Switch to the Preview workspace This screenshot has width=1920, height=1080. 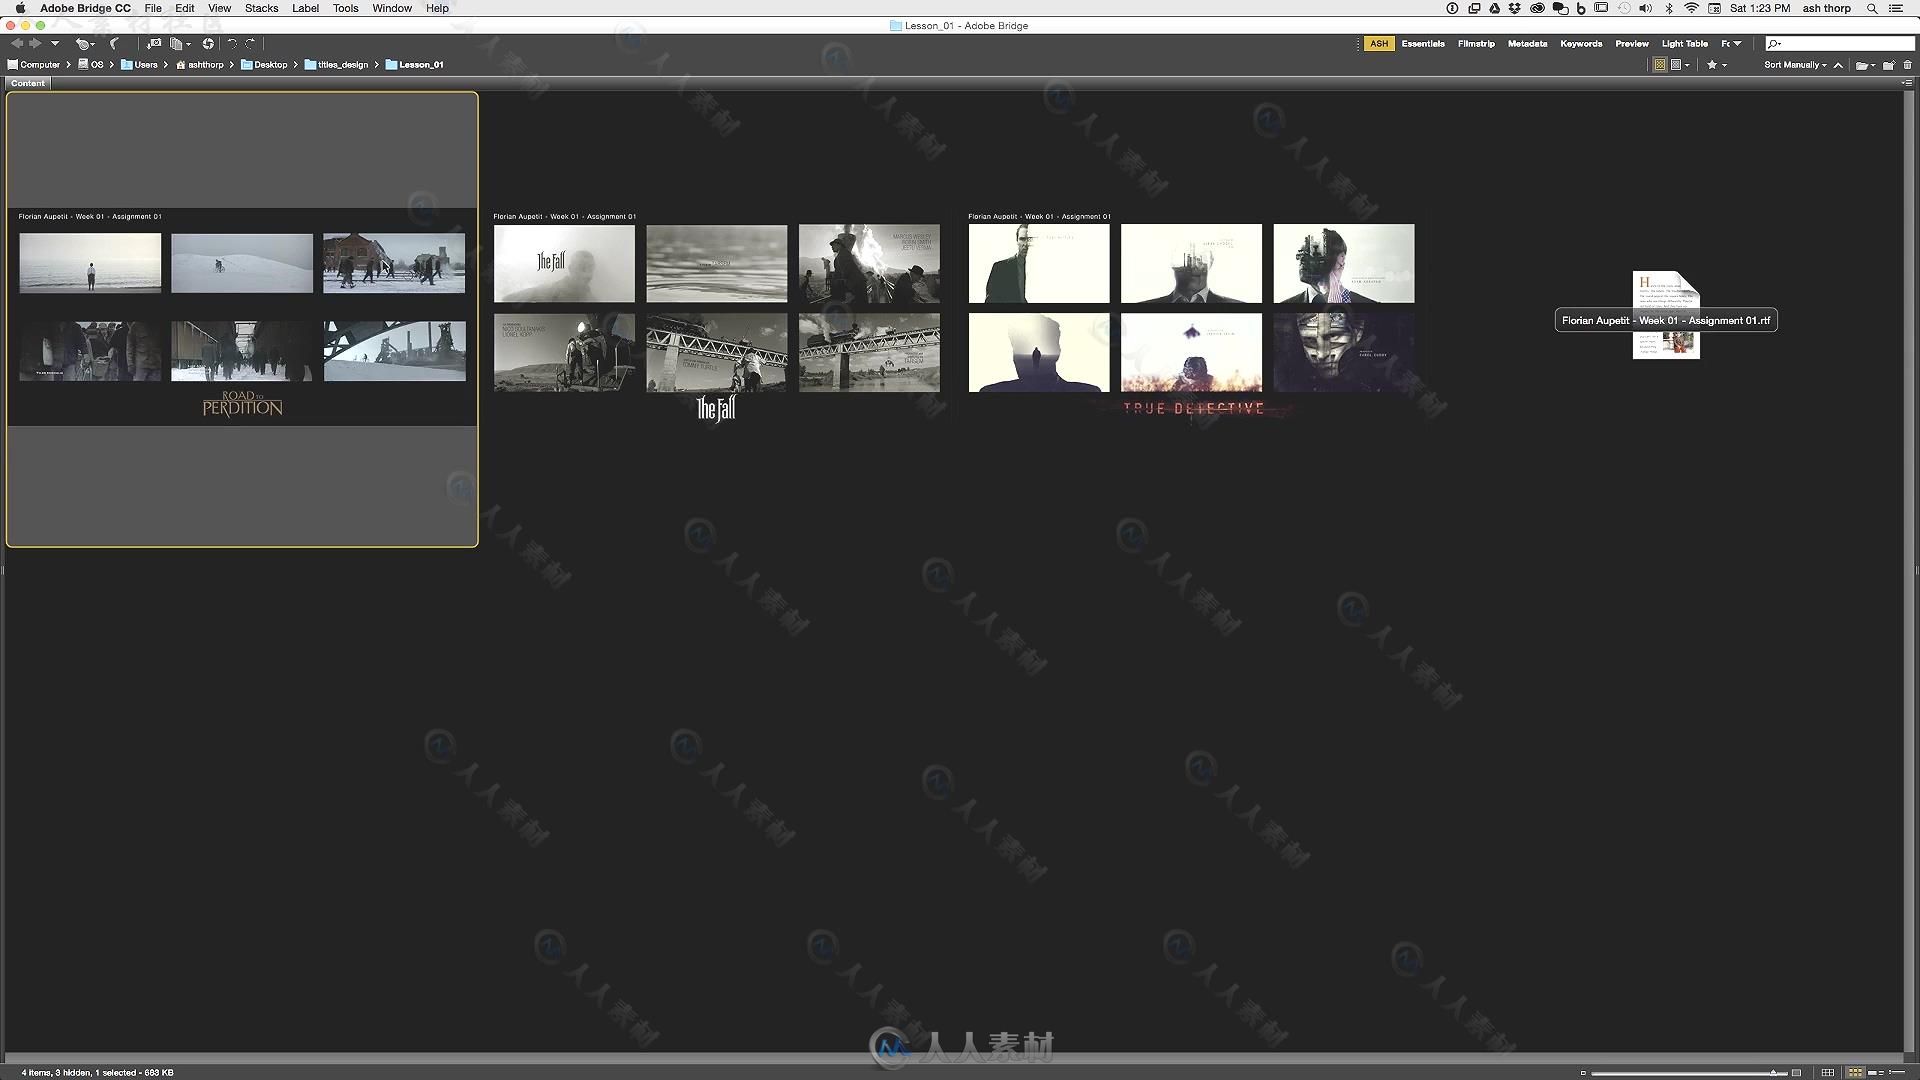coord(1632,44)
